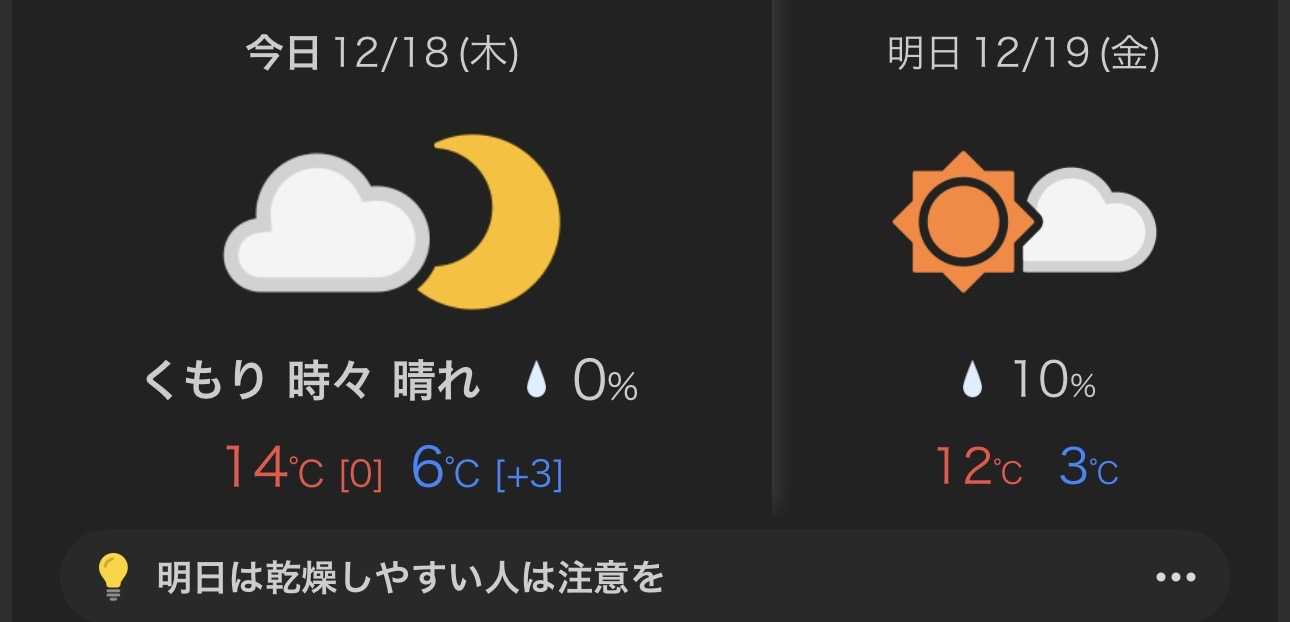The height and width of the screenshot is (622, 1290).
Task: Click tomorrow's low temperature 3°C
Action: 1088,468
